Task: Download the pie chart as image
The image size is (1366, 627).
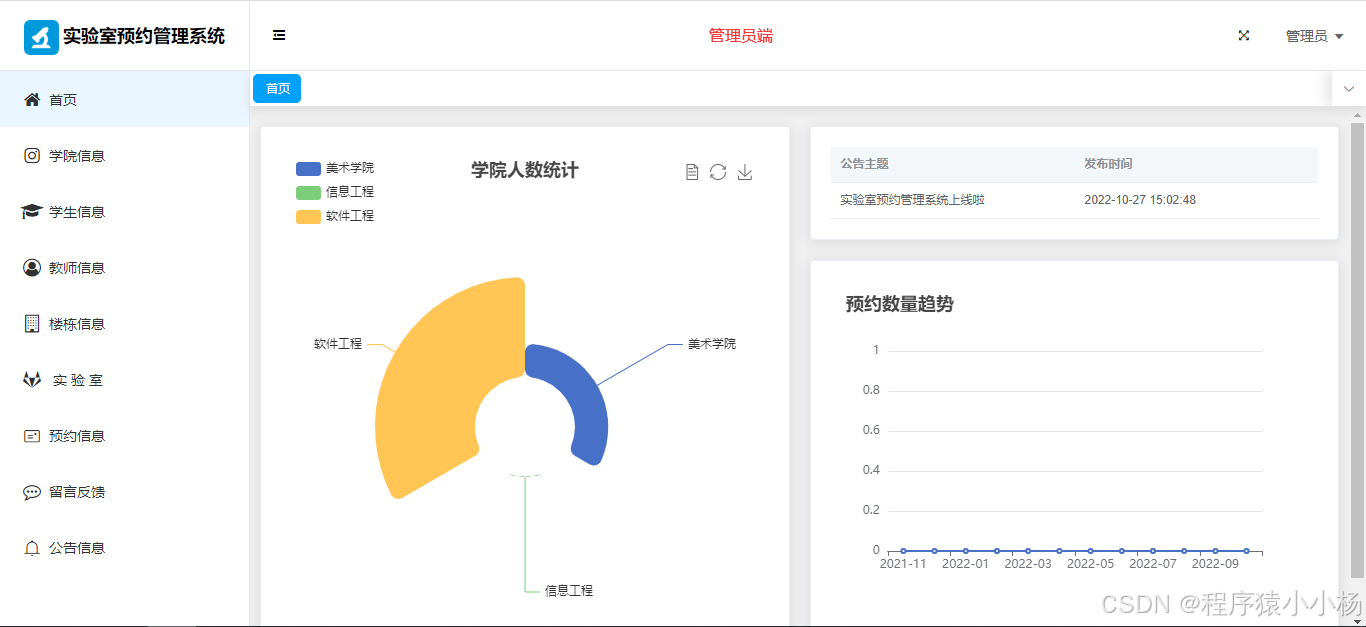Action: (x=745, y=172)
